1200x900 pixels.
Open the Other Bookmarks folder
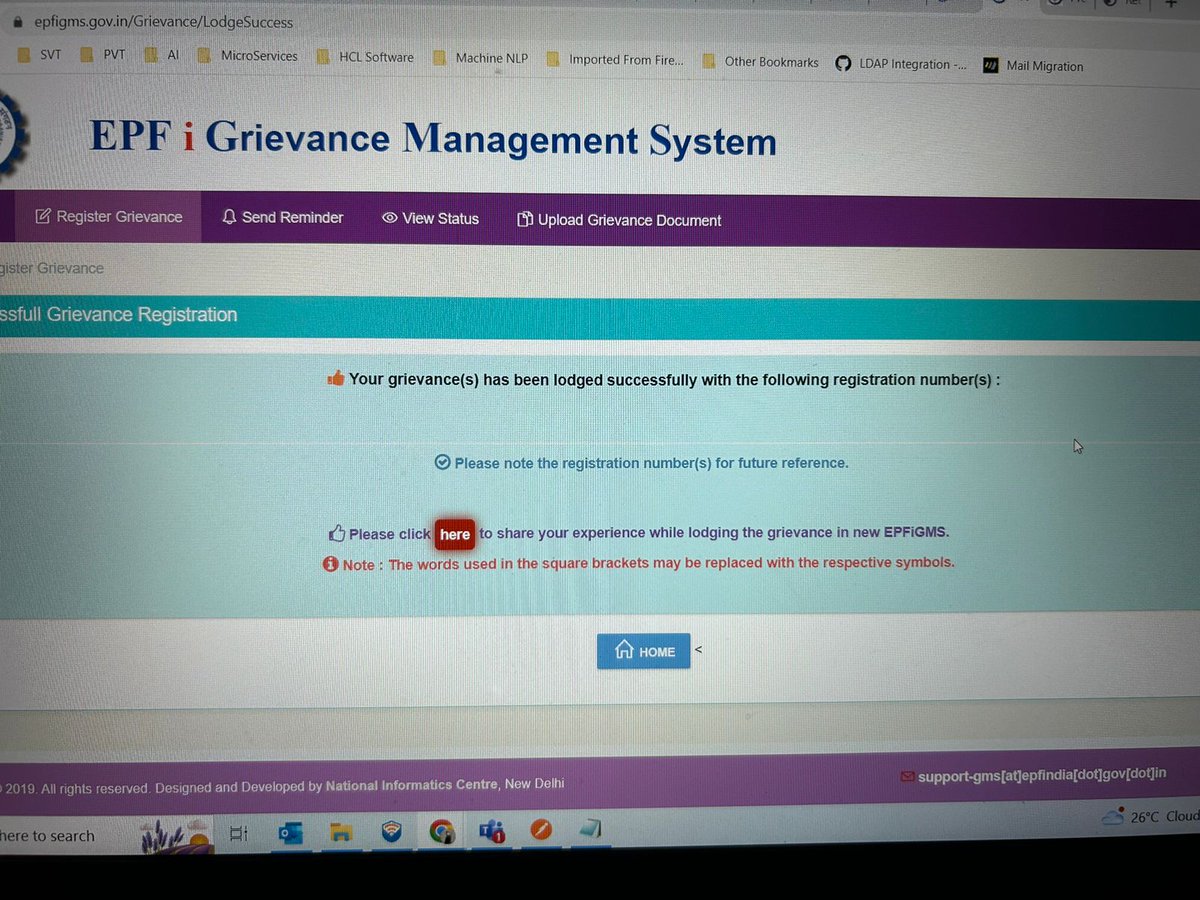point(761,62)
